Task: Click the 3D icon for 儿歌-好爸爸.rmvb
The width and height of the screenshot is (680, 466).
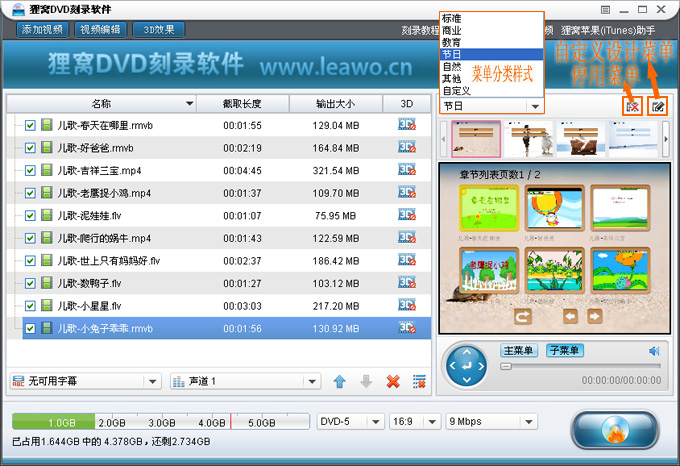Action: point(407,147)
